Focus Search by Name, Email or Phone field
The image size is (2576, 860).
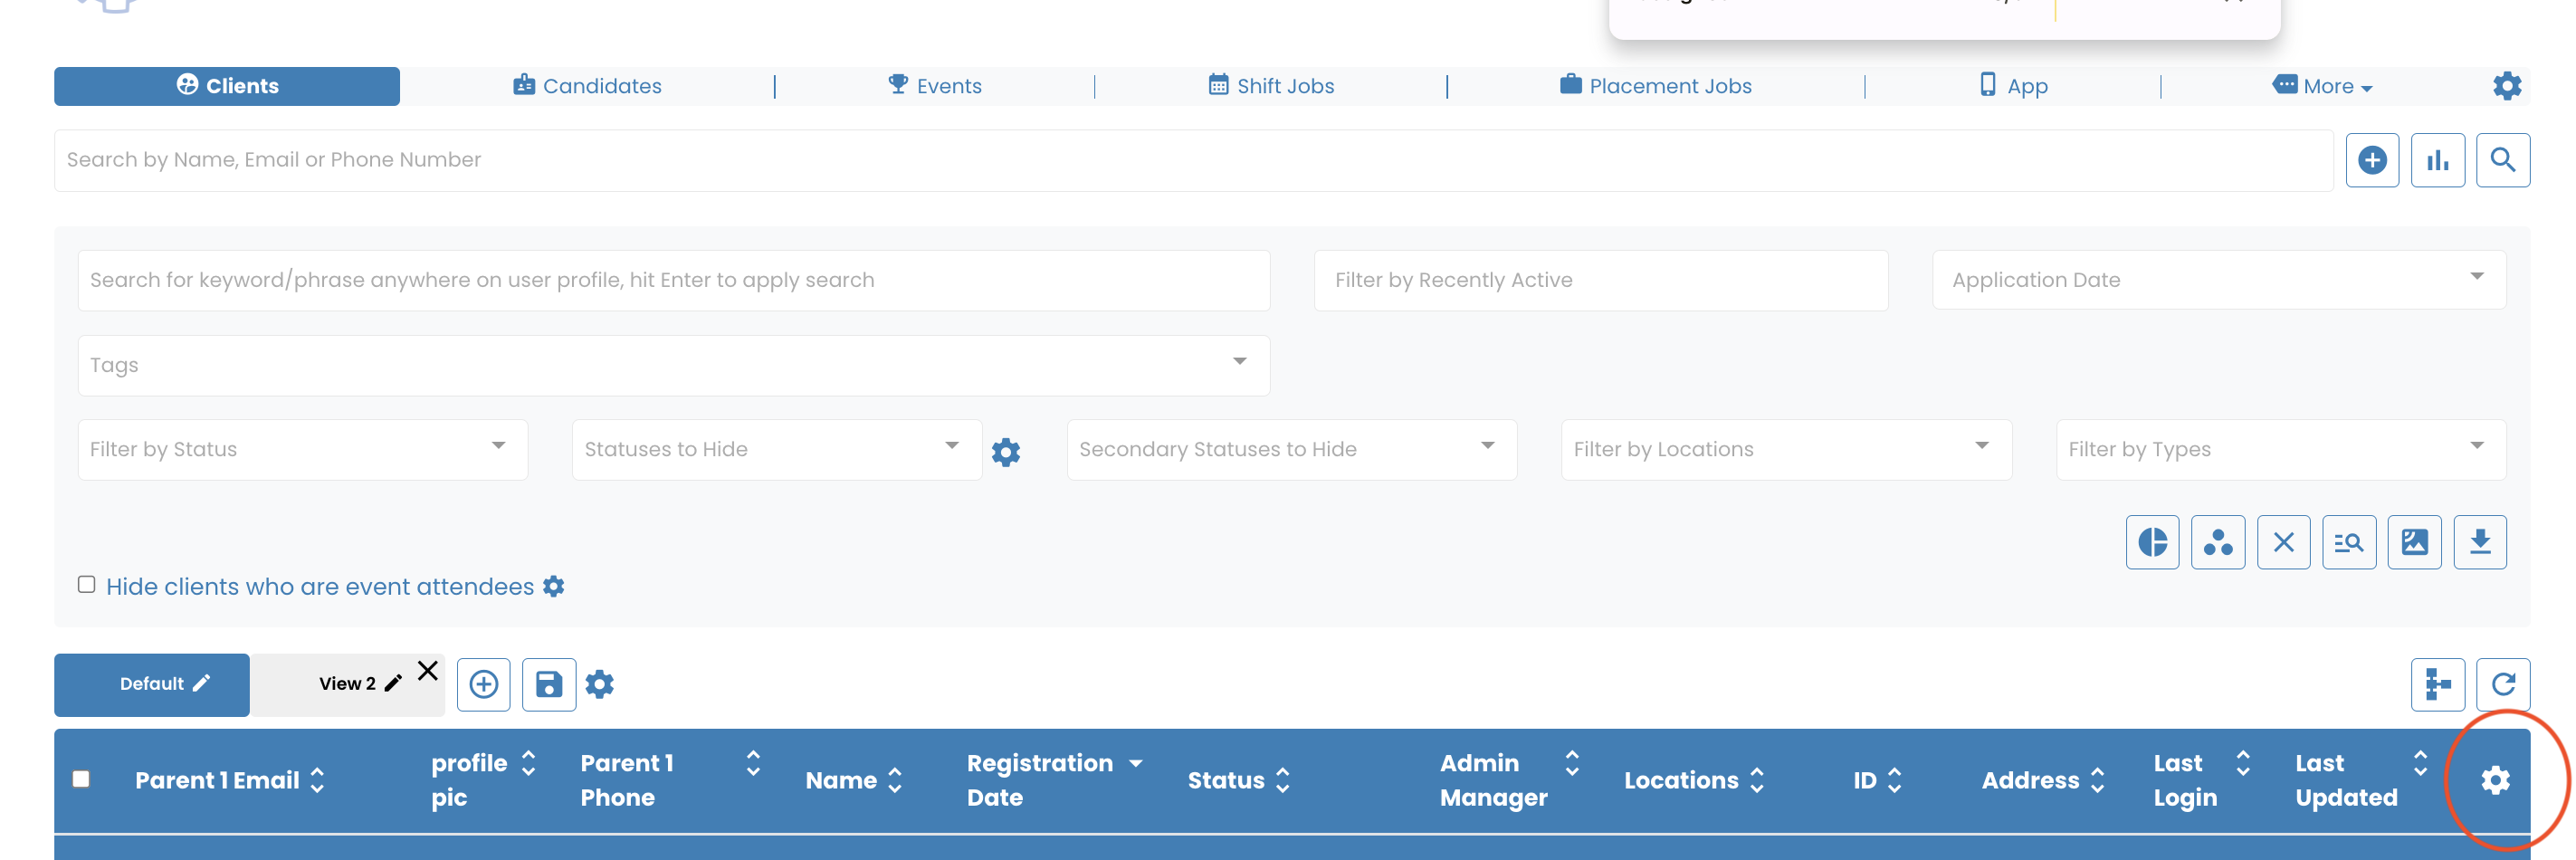[x=1193, y=160]
